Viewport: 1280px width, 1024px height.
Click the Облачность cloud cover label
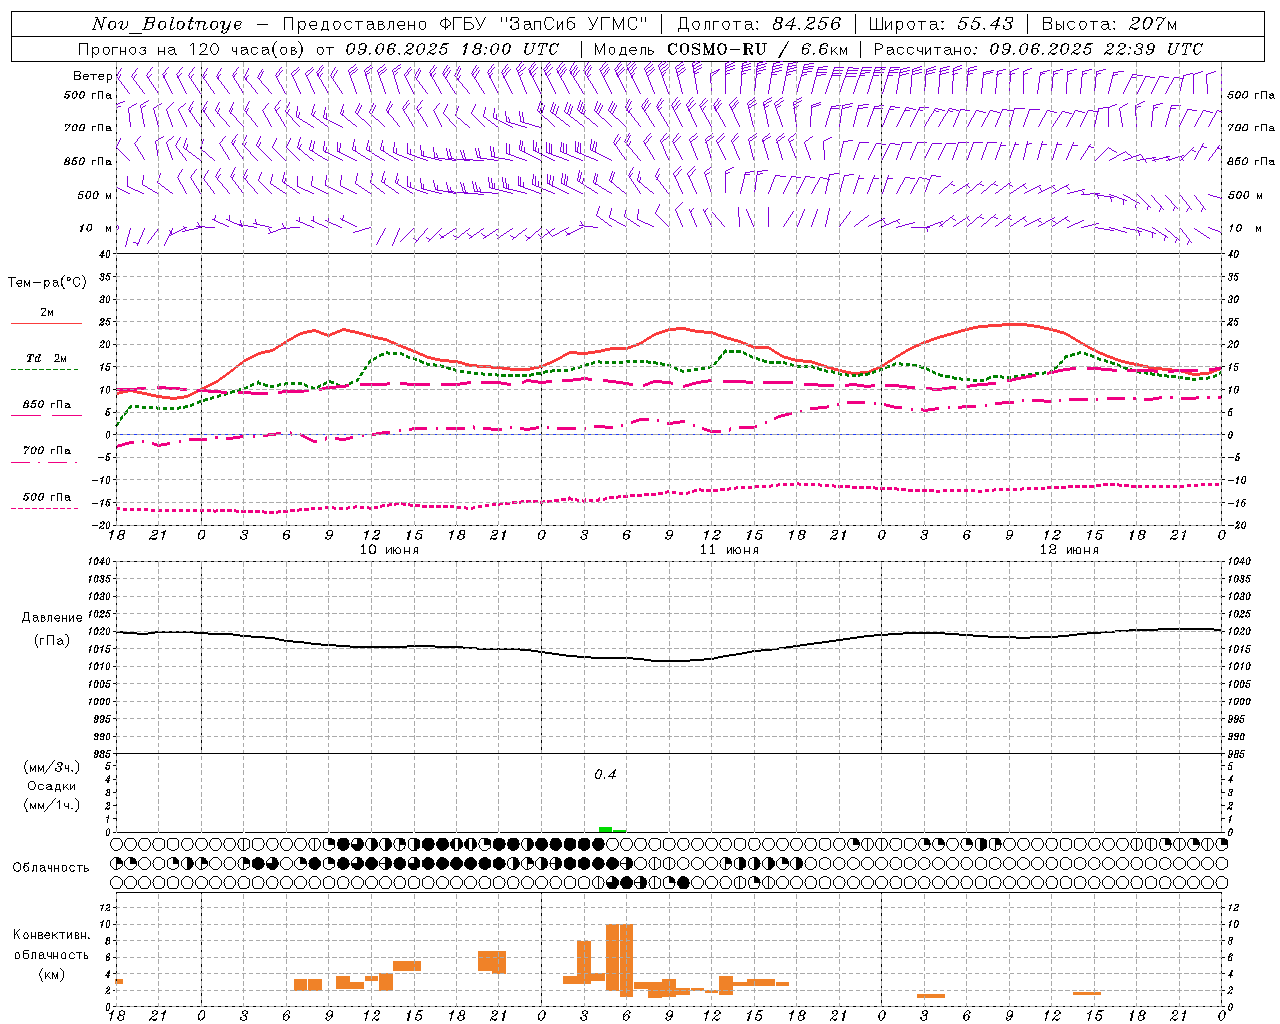51,868
